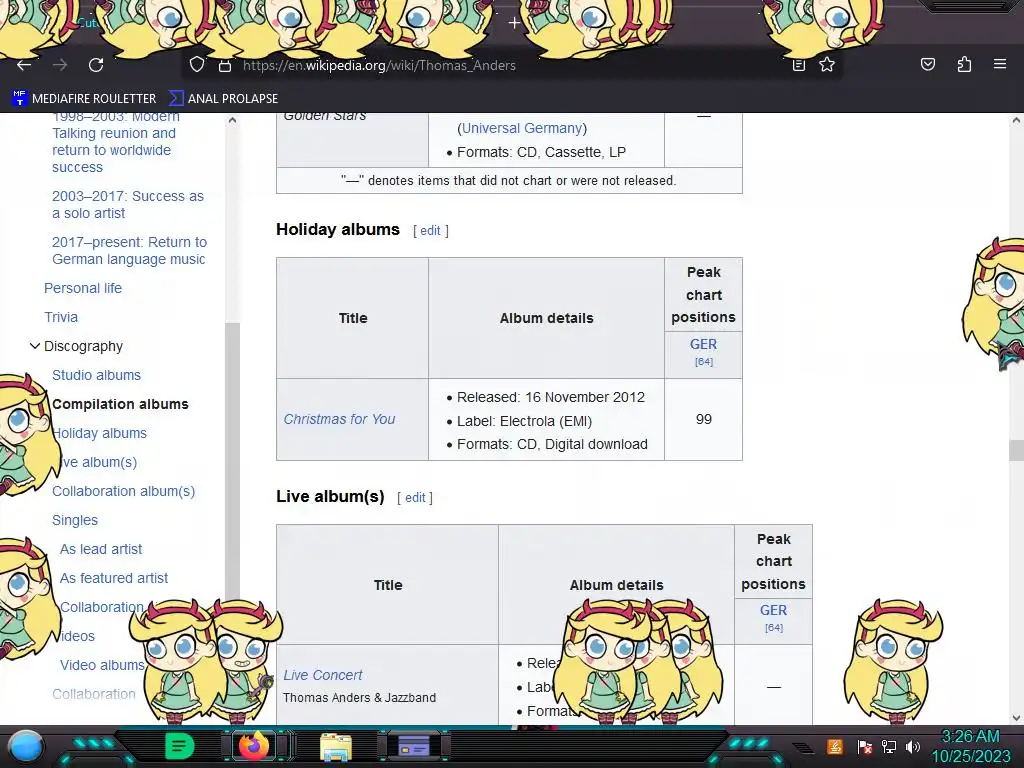Open the Extensions puzzle icon
This screenshot has height=768, width=1024.
pyautogui.click(x=964, y=64)
